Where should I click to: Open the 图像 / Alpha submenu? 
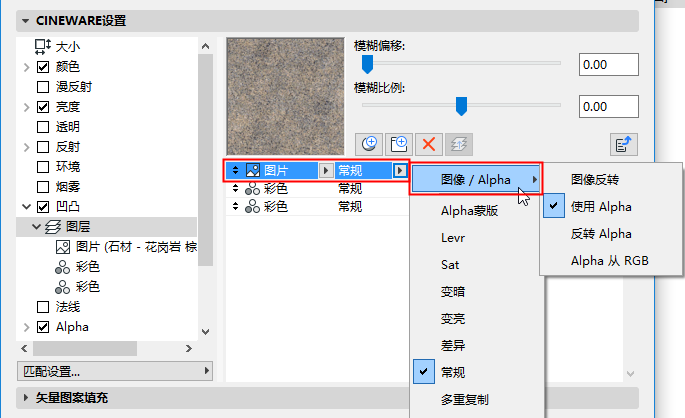pyautogui.click(x=476, y=180)
